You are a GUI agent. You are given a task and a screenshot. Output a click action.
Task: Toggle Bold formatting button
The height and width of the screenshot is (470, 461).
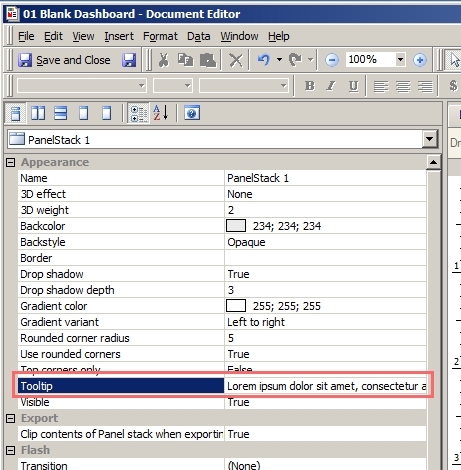coord(310,86)
